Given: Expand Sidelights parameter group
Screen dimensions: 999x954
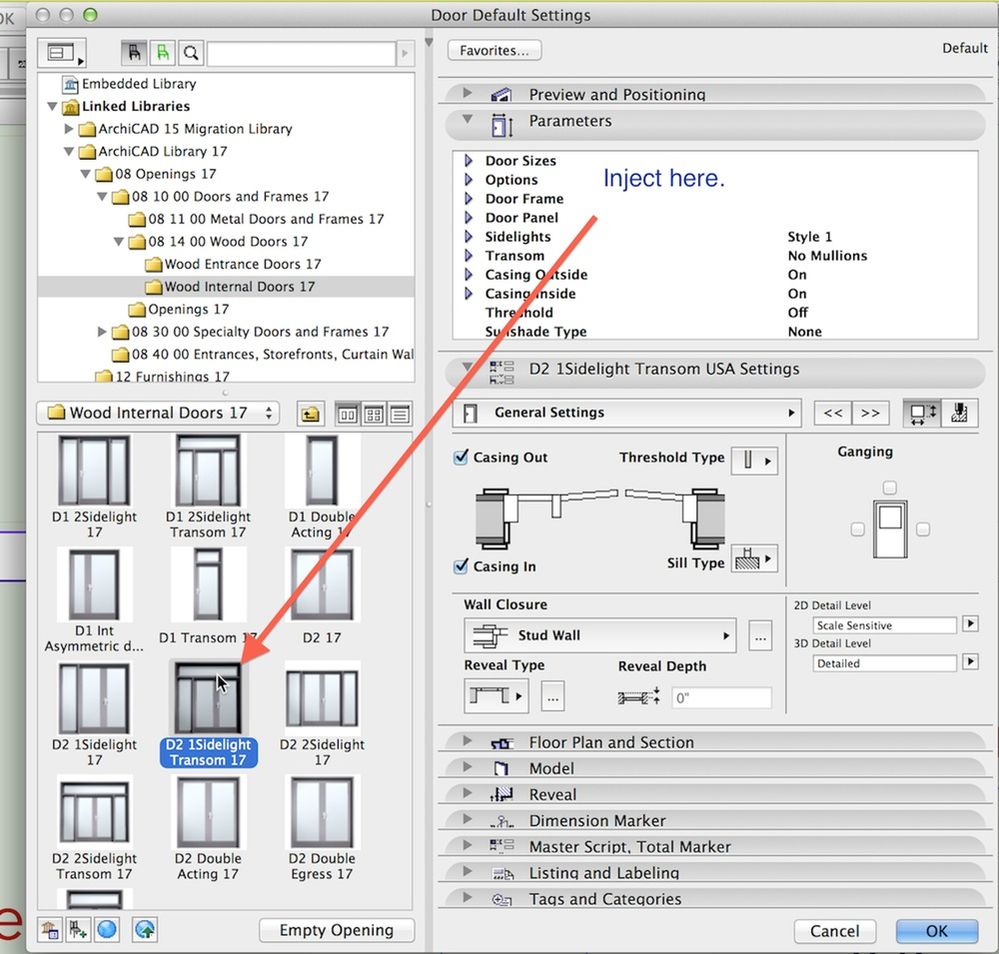Looking at the screenshot, I should (469, 236).
